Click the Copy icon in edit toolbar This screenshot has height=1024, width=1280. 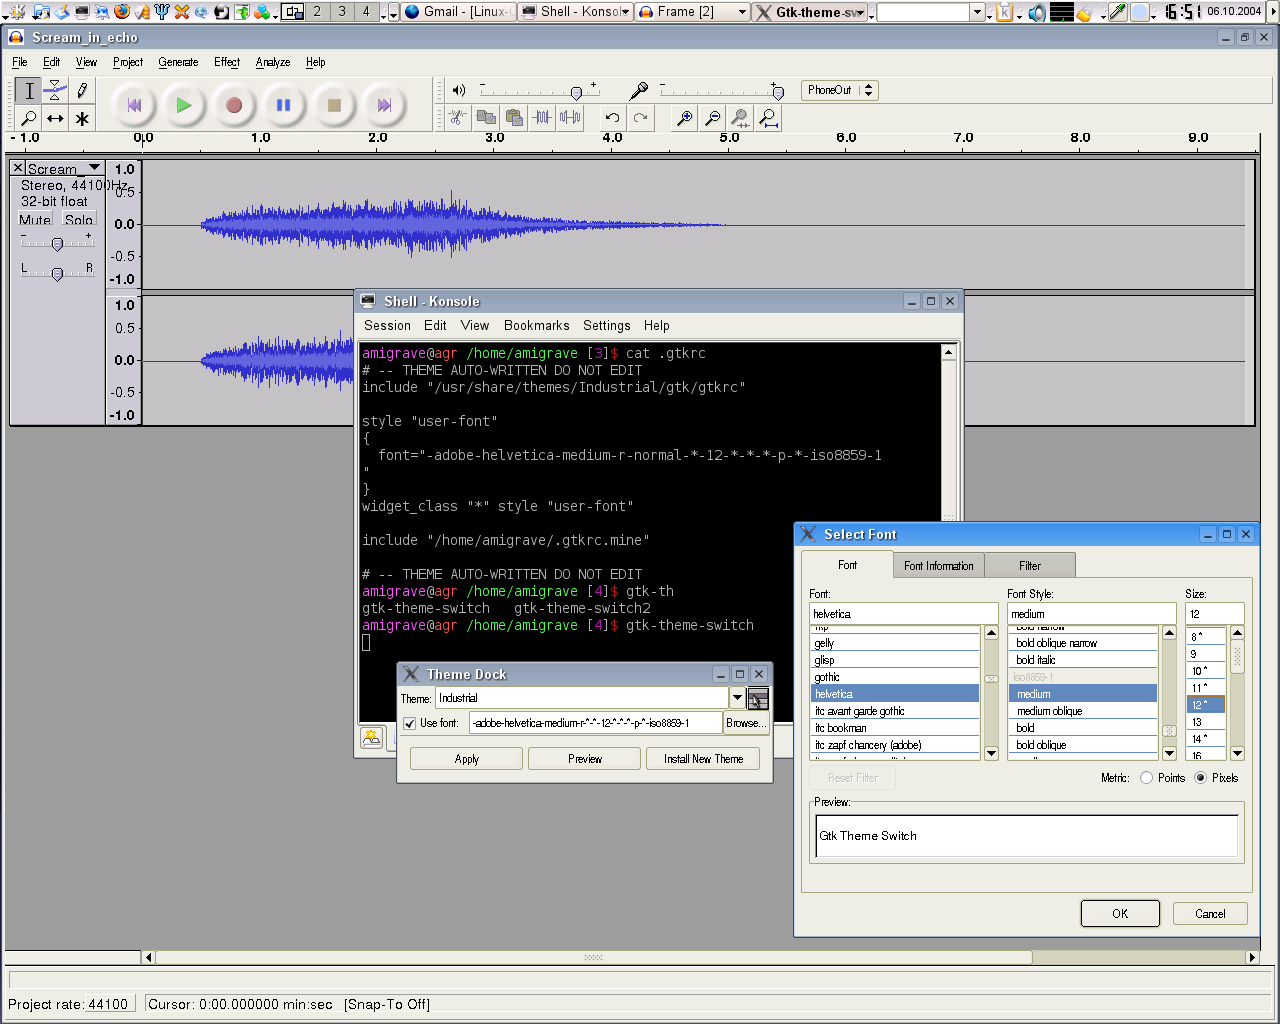(486, 118)
